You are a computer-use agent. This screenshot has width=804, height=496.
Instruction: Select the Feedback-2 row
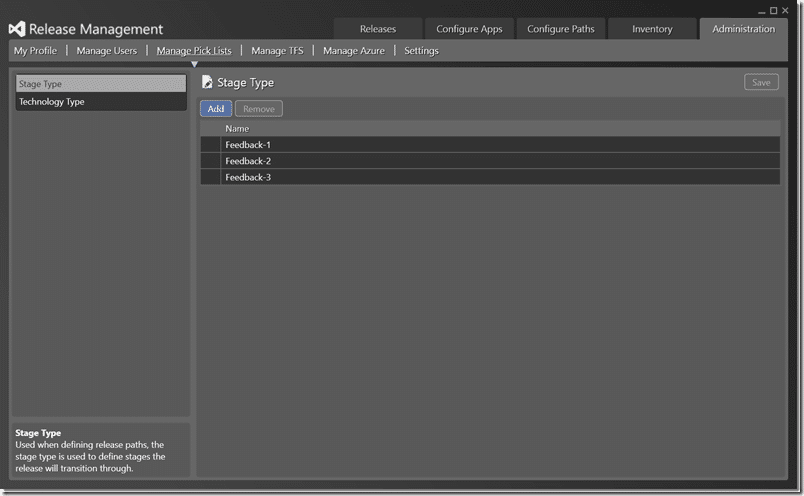click(x=490, y=161)
